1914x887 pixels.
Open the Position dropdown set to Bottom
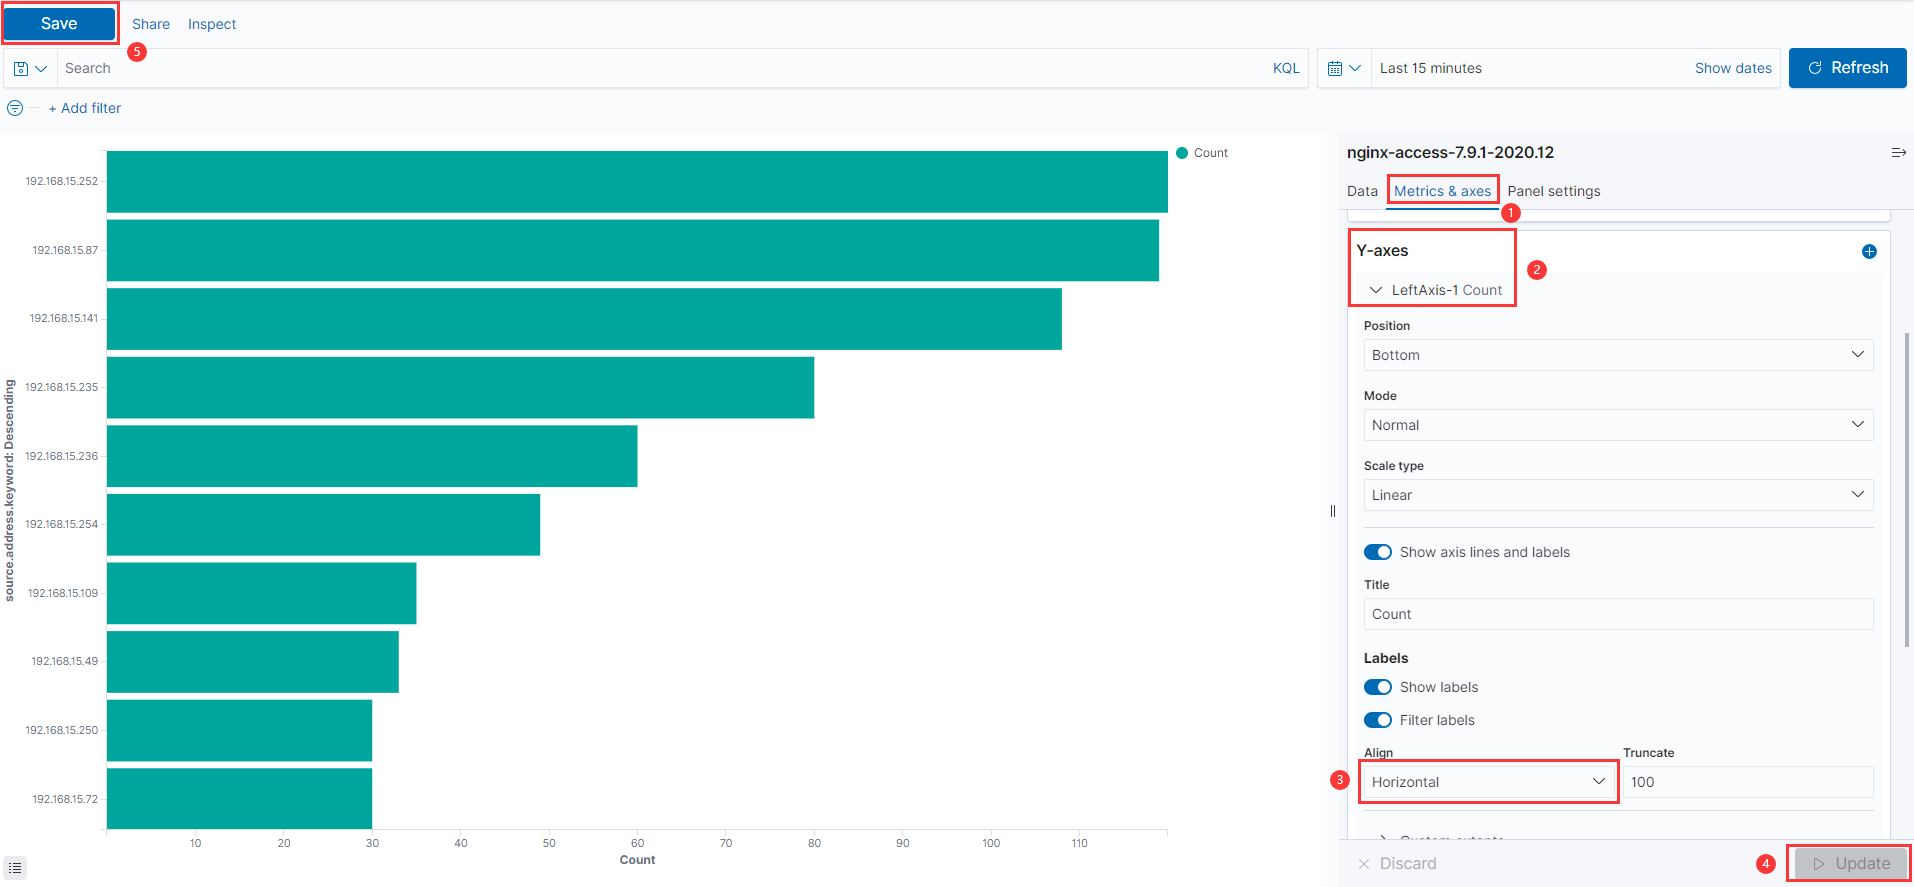pos(1618,355)
